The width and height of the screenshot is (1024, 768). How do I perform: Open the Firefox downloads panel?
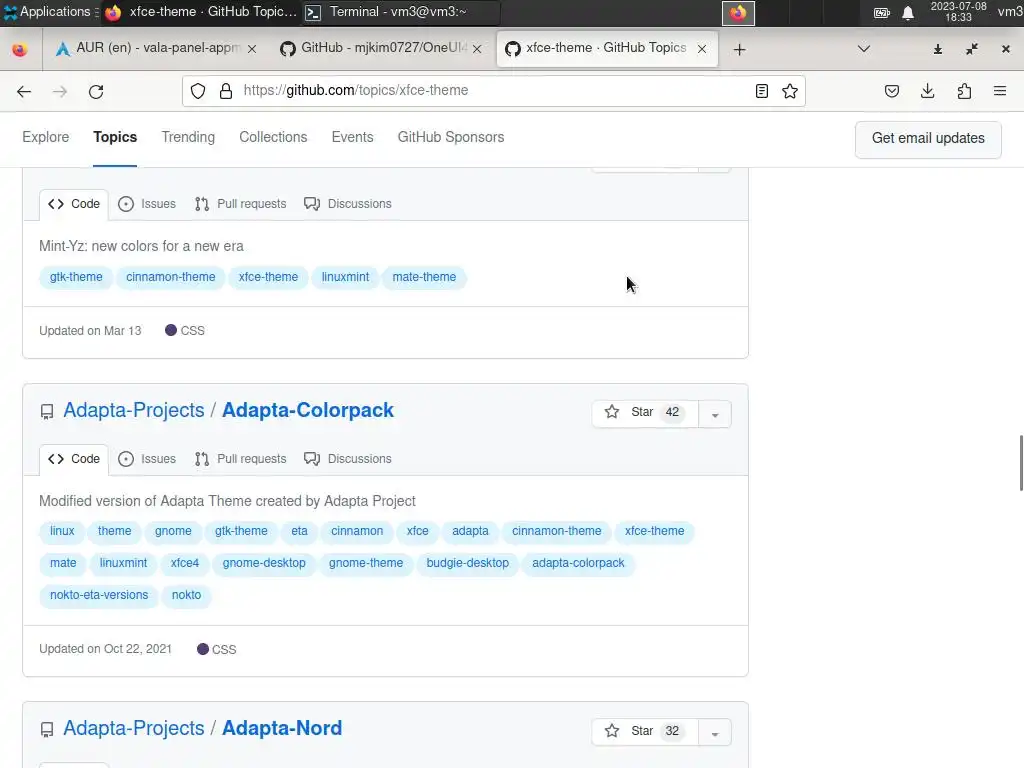coord(927,91)
